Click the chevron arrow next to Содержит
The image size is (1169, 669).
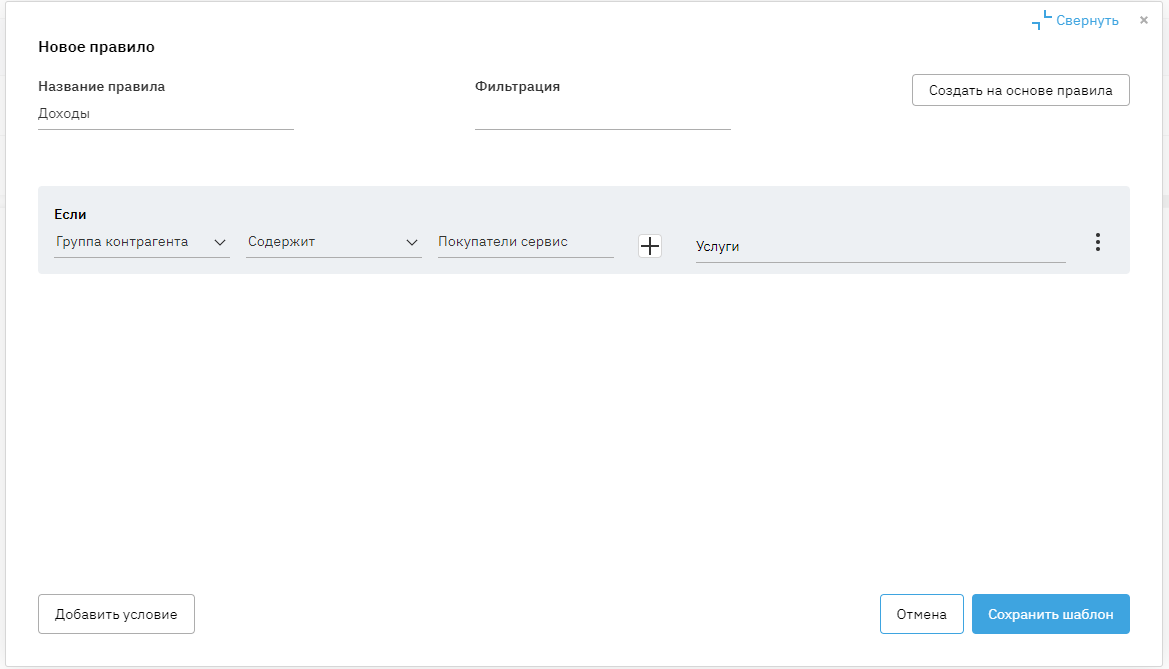412,242
